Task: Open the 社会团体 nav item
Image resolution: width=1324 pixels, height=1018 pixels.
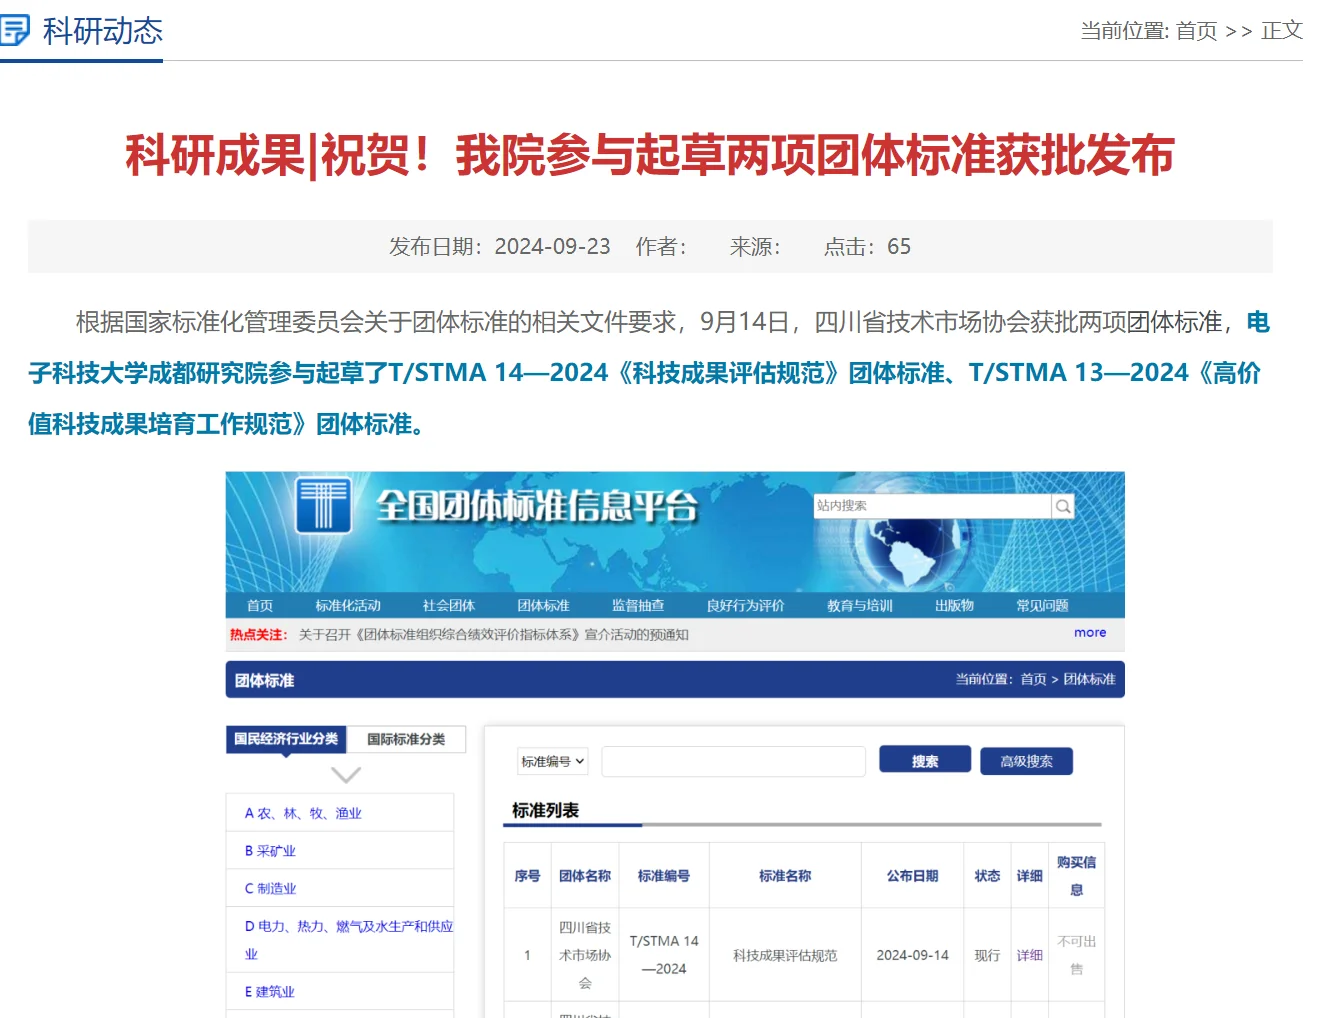Action: pos(449,606)
